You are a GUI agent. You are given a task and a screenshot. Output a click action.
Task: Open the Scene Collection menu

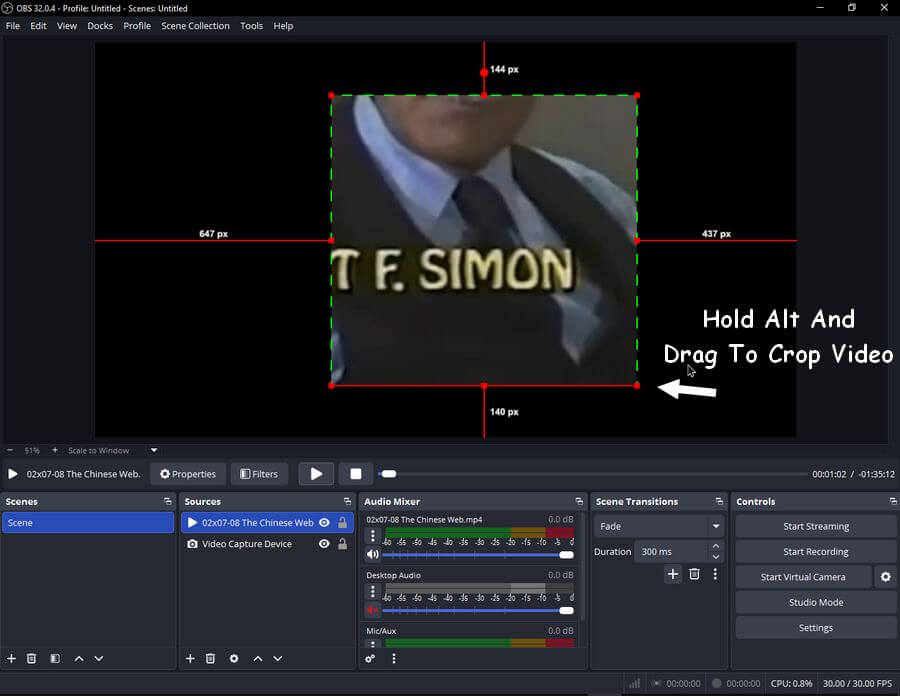click(195, 26)
